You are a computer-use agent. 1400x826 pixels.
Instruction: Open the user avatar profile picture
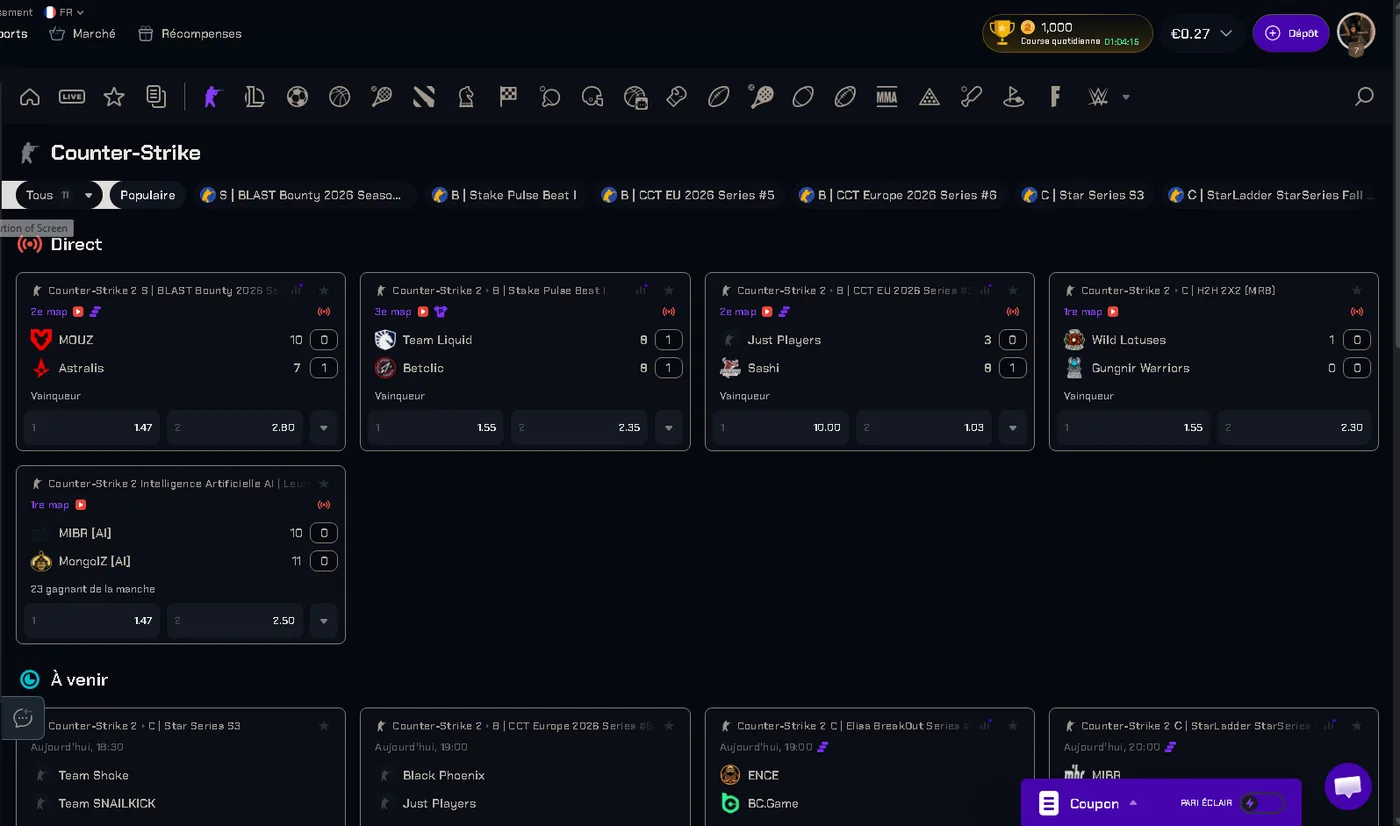click(1356, 33)
